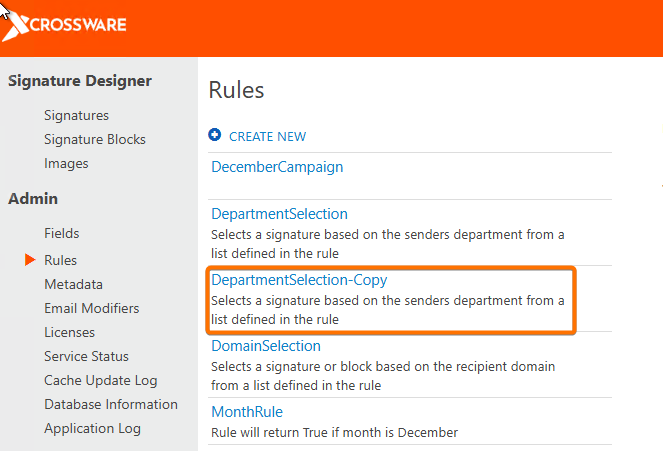Open Signature Blocks in the sidebar
The image size is (663, 451).
coord(95,140)
